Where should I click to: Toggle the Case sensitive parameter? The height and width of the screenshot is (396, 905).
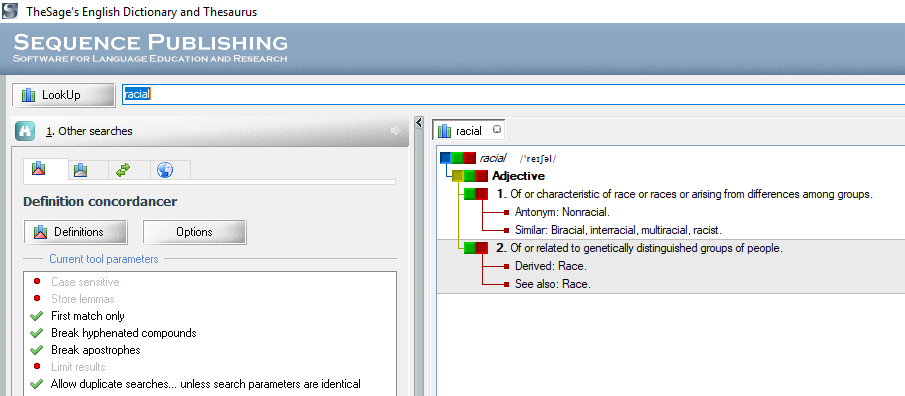[x=85, y=282]
